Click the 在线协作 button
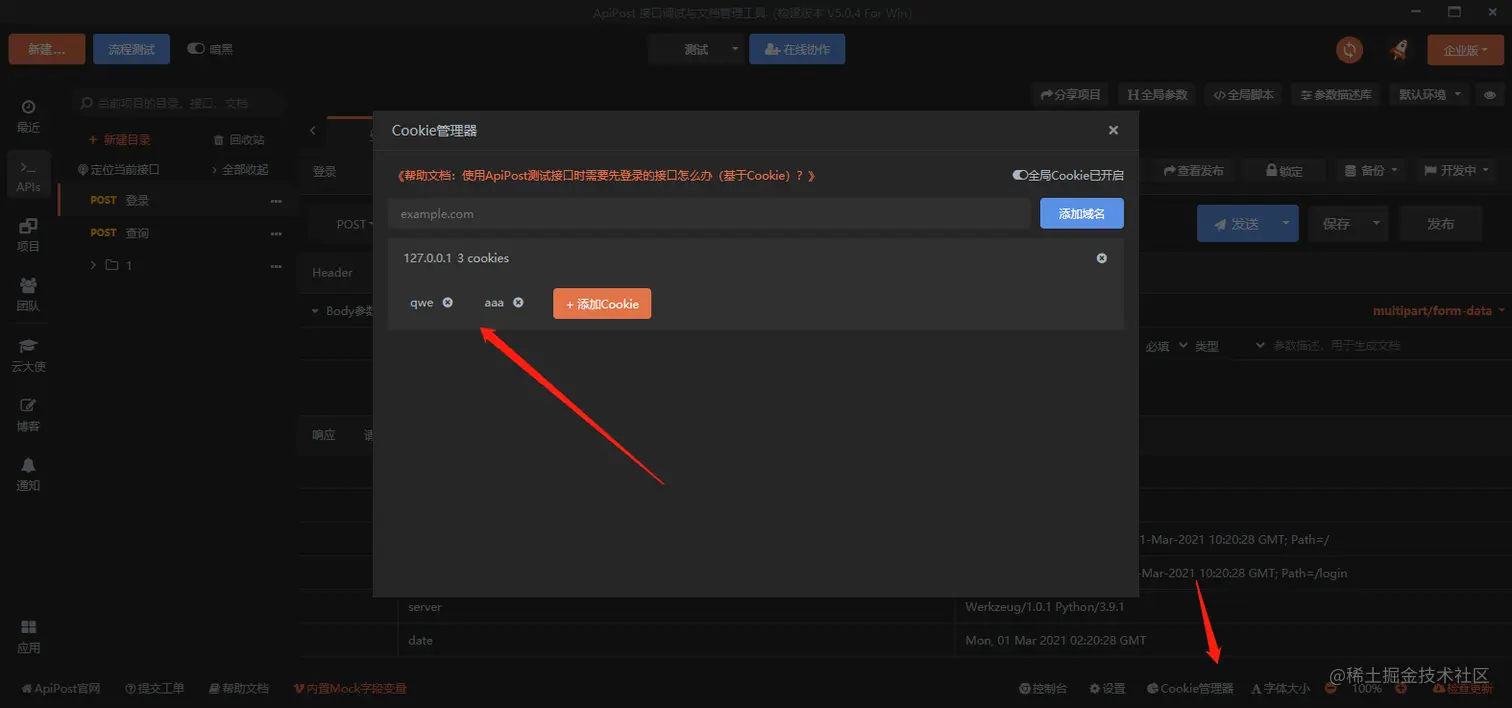 point(797,49)
